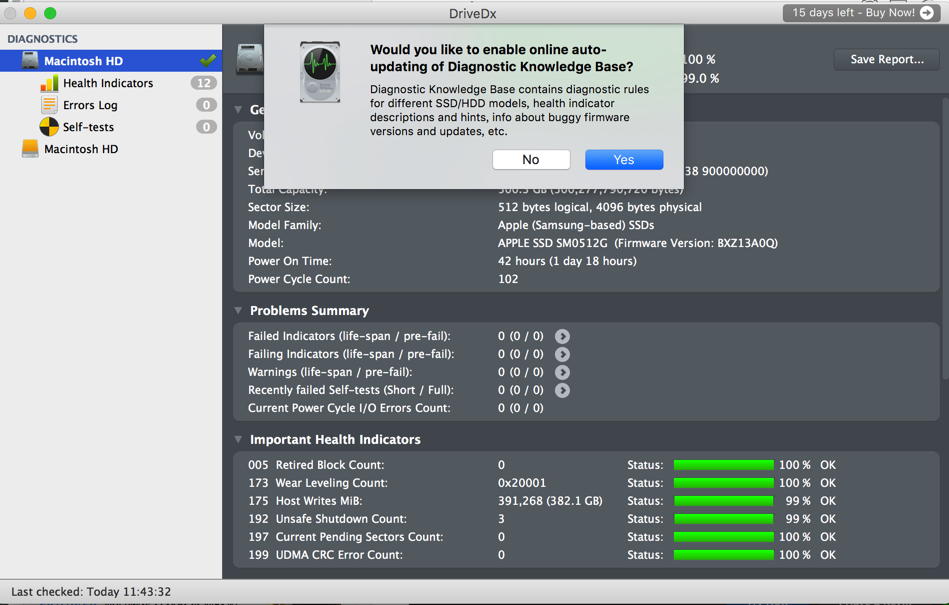The height and width of the screenshot is (605, 949).
Task: Click the dialog title about auto-updating
Action: click(x=502, y=58)
